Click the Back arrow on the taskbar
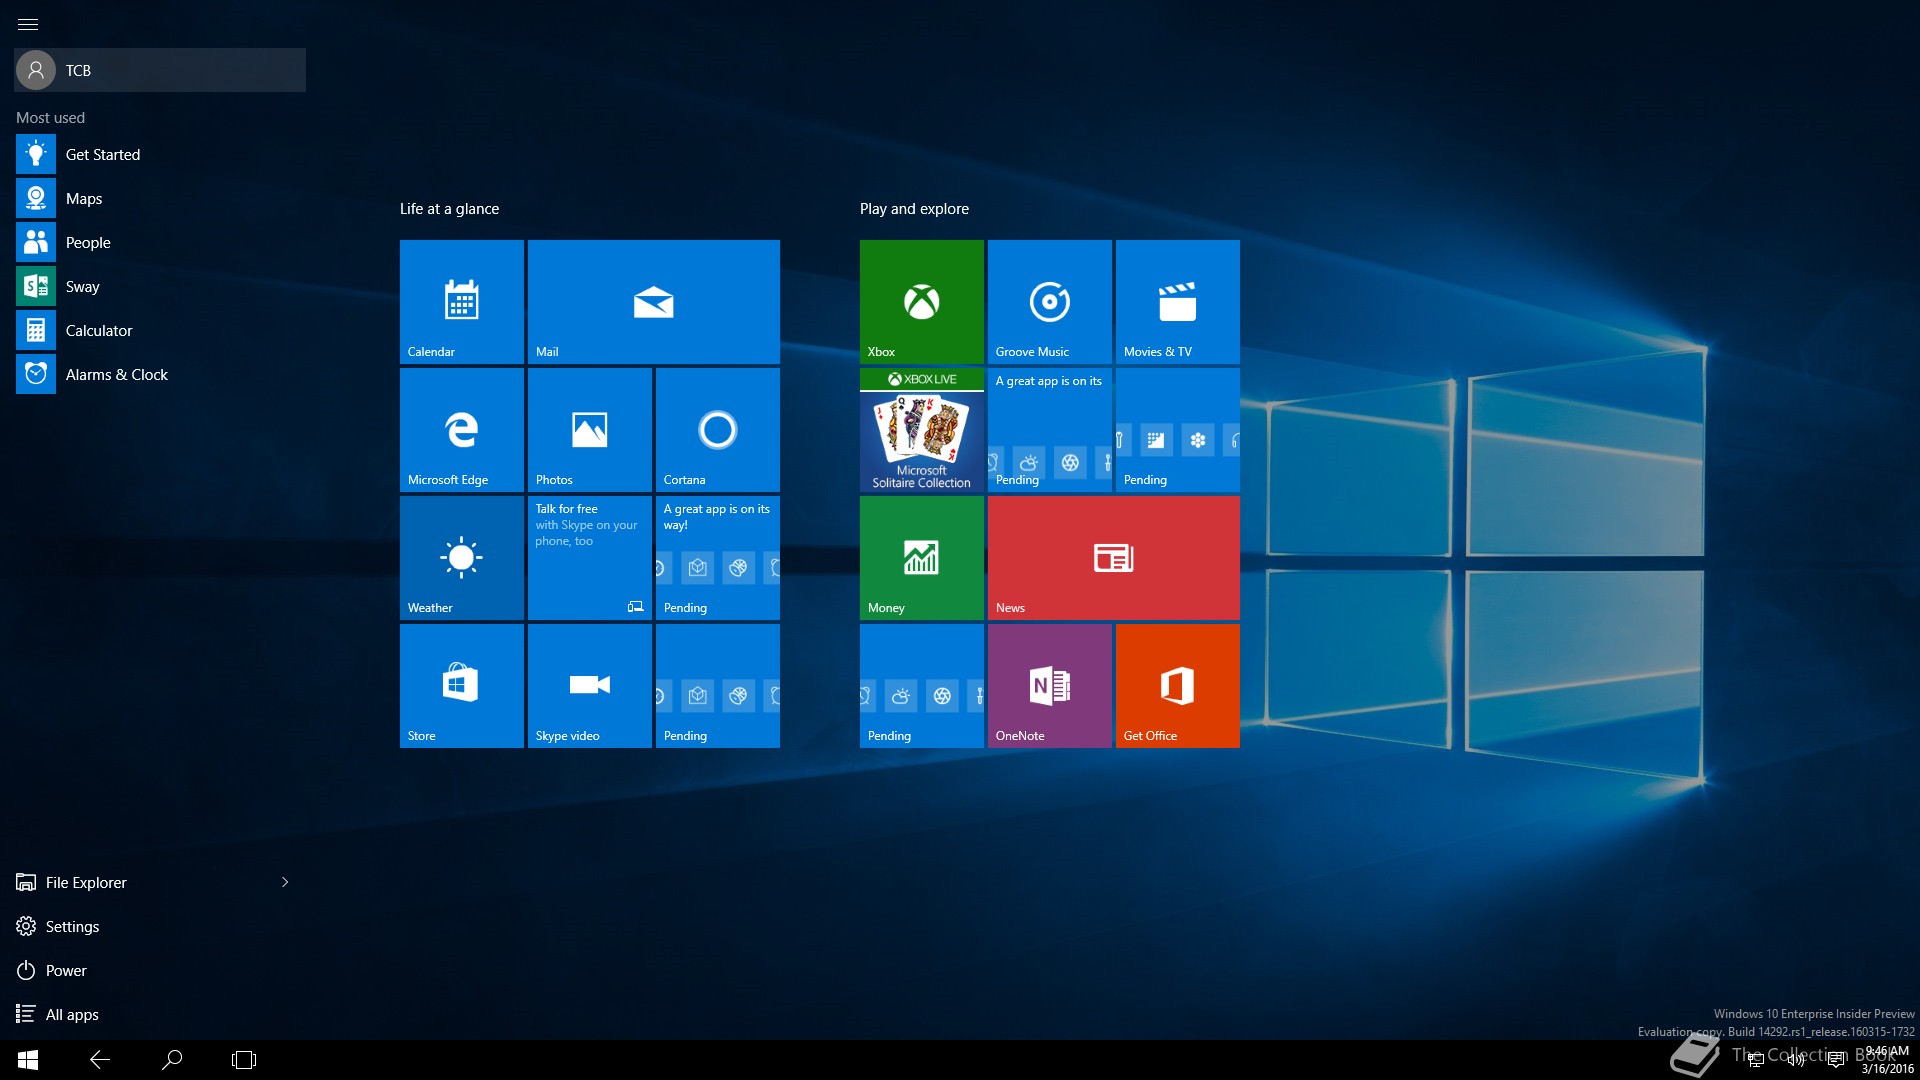This screenshot has width=1920, height=1080. tap(100, 1060)
